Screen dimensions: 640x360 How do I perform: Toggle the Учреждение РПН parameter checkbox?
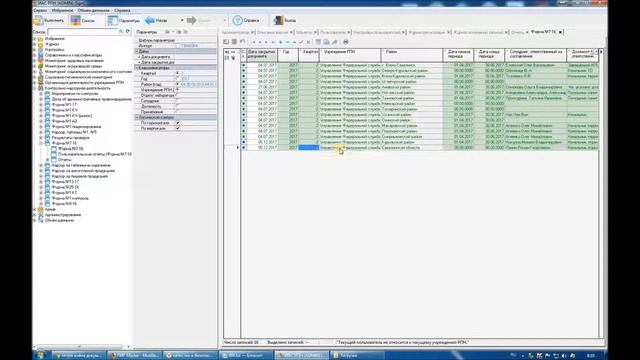pos(178,90)
